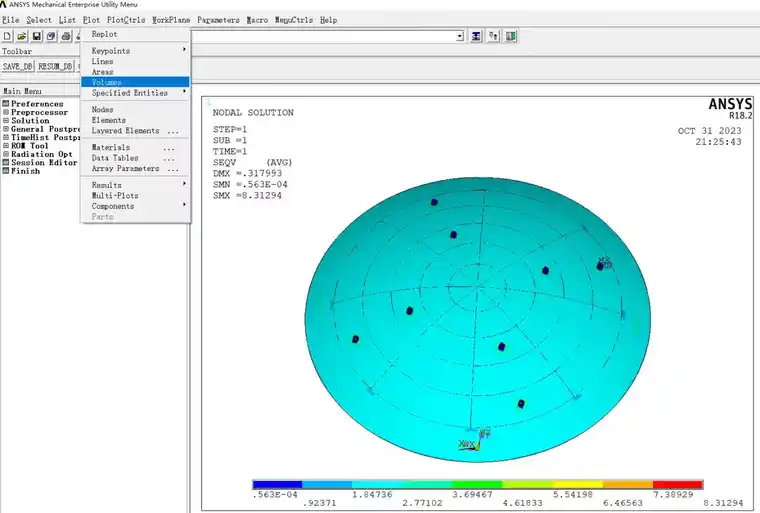This screenshot has height=513, width=760.
Task: Click the SEQV (AVG) label
Action: [x=253, y=162]
